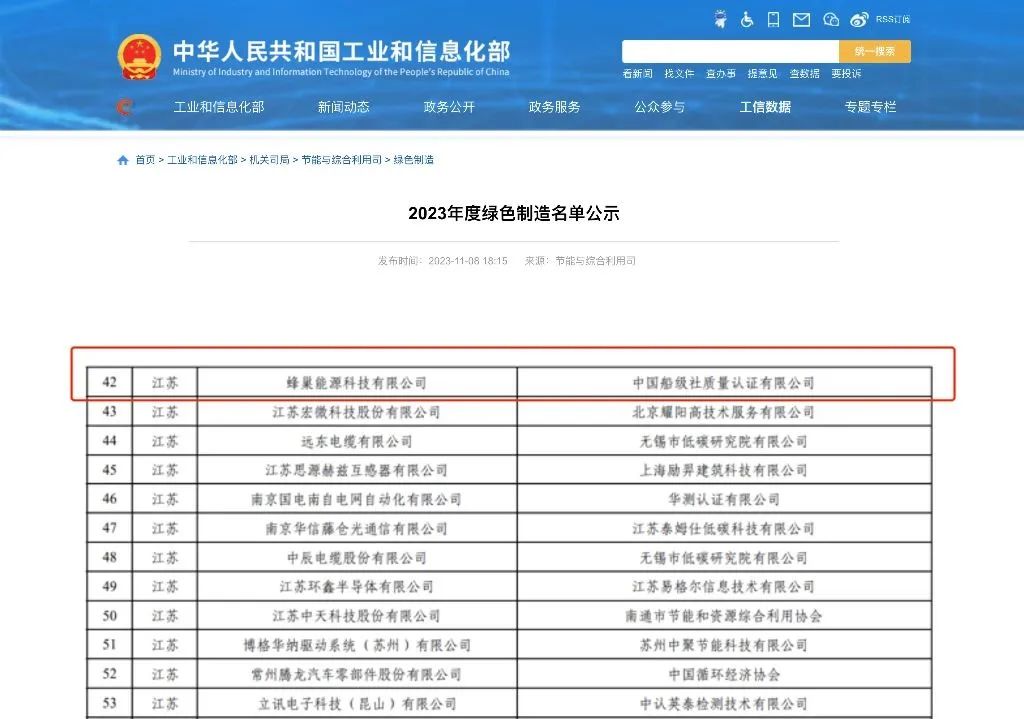The width and height of the screenshot is (1024, 719).
Task: Open the 提意见 quick link
Action: (763, 73)
